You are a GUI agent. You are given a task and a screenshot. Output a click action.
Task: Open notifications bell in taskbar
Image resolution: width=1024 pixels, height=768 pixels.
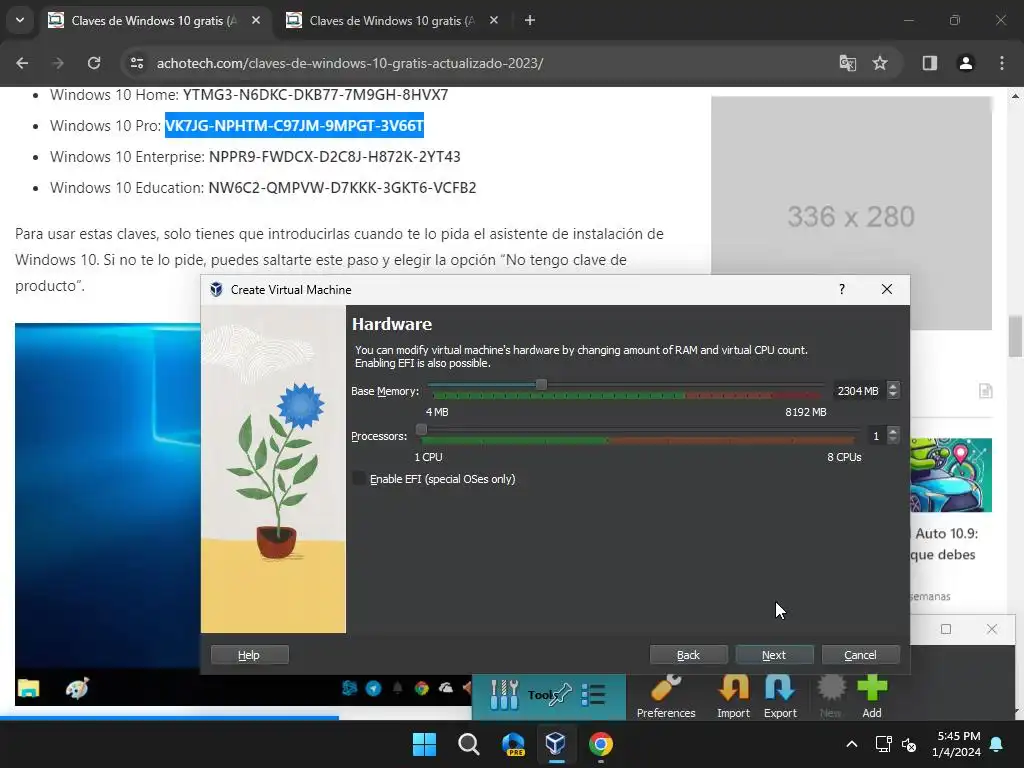pyautogui.click(x=997, y=744)
